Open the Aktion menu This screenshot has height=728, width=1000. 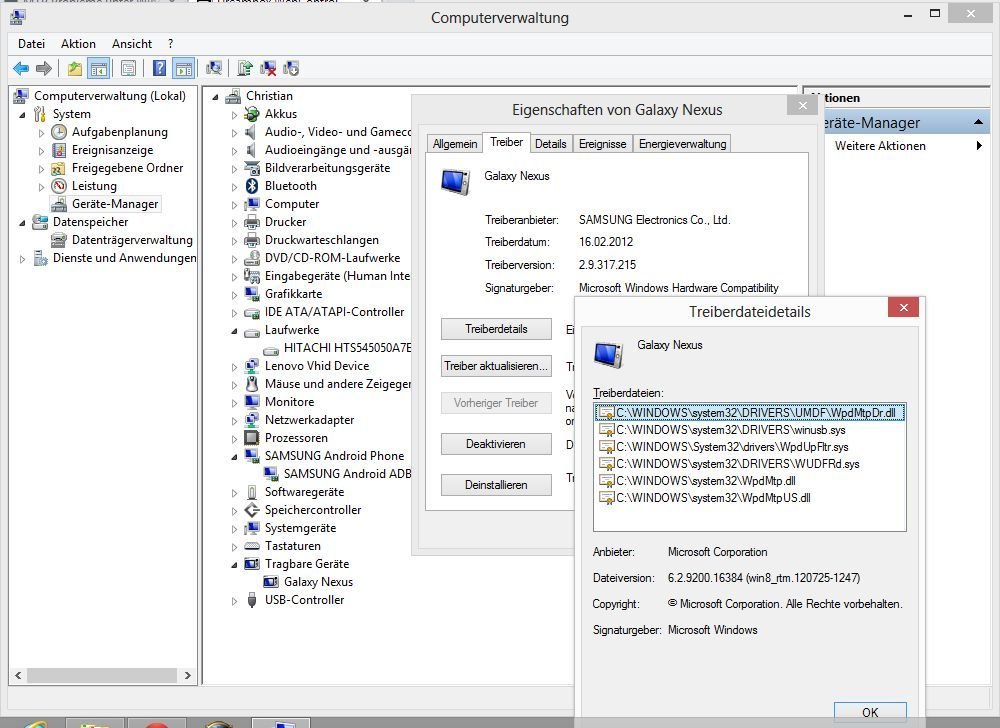click(x=78, y=43)
